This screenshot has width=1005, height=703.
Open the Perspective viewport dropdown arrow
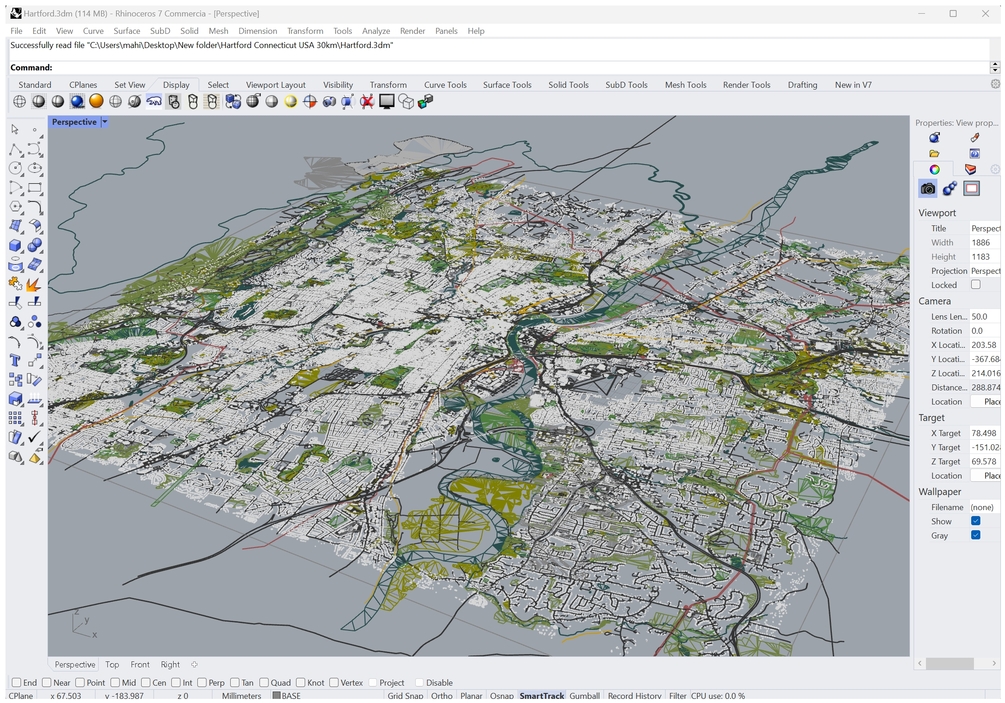coord(104,122)
